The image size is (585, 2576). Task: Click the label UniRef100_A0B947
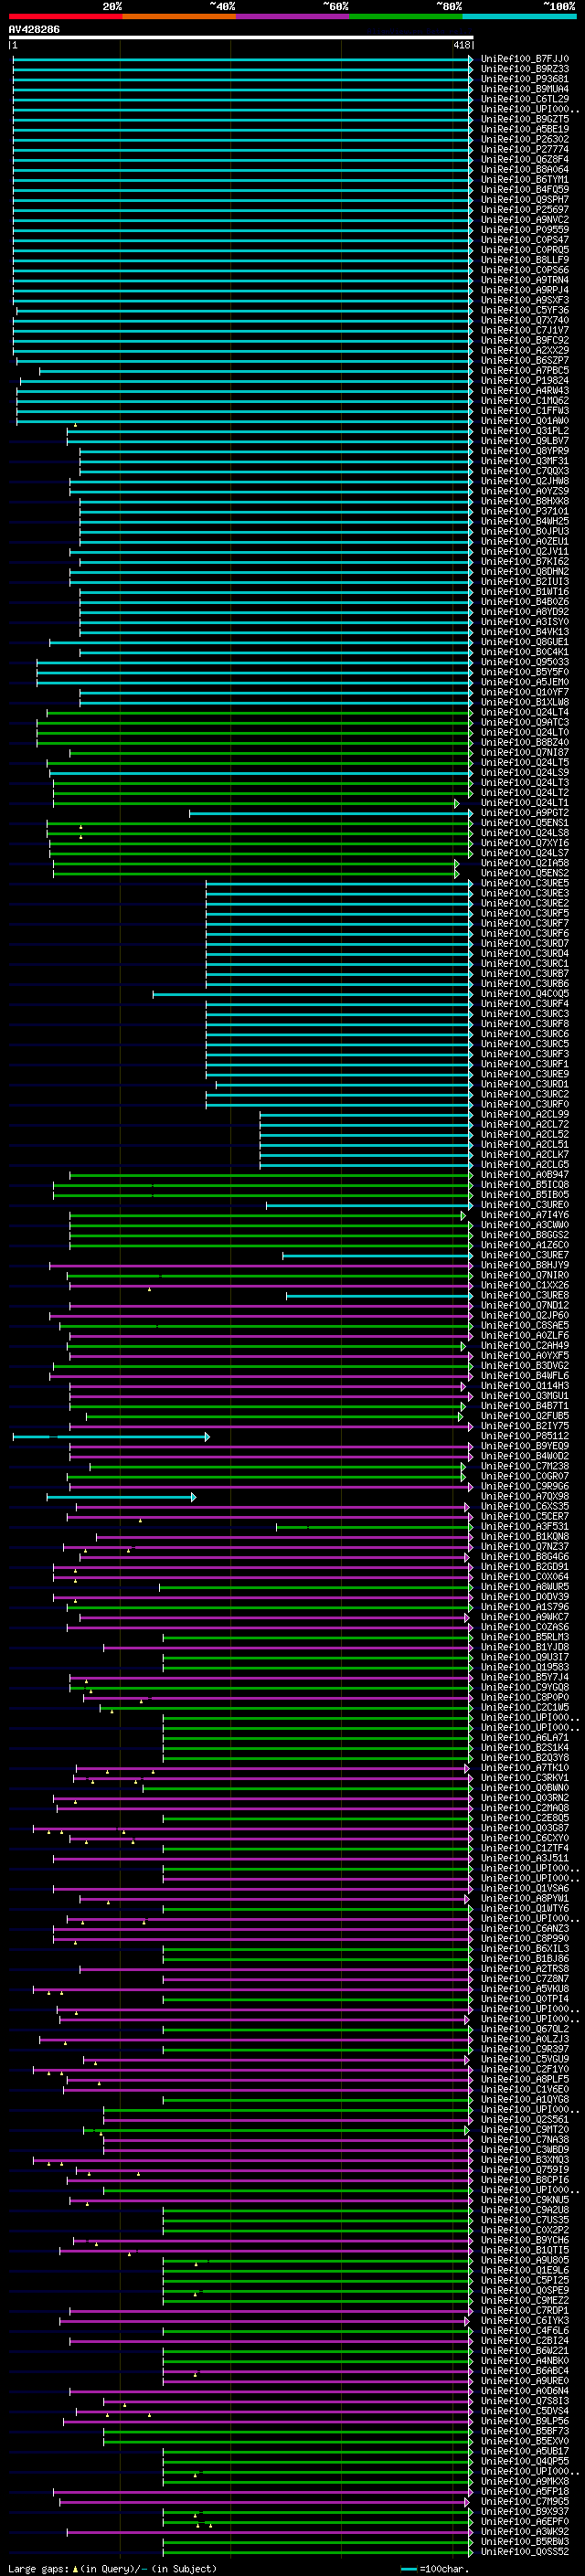(524, 1175)
